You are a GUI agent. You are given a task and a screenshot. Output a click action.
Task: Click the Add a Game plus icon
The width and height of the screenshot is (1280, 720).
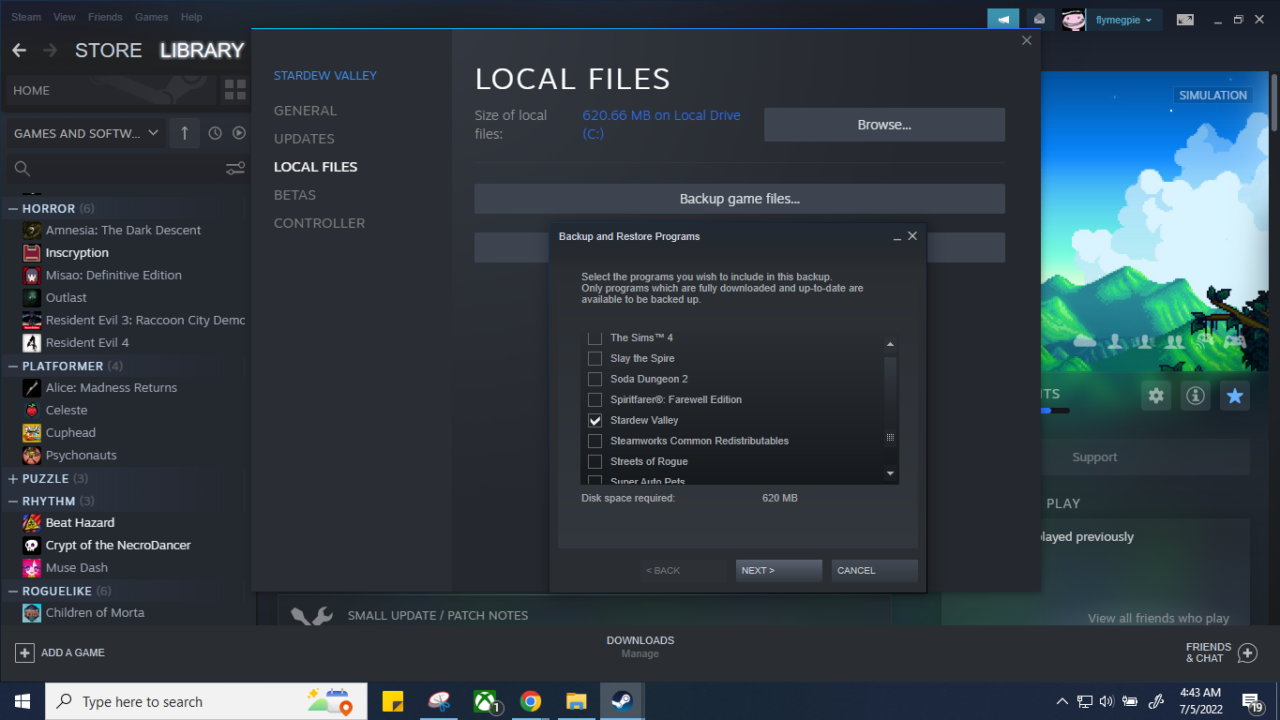coord(24,653)
